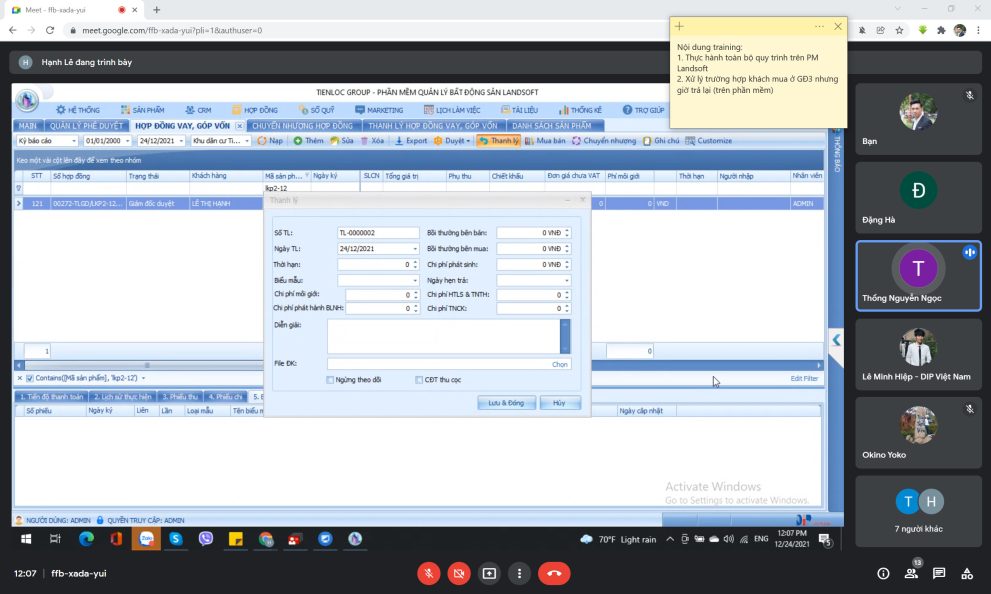The height and width of the screenshot is (594, 991).
Task: Click the Edit Filter link
Action: click(x=804, y=379)
